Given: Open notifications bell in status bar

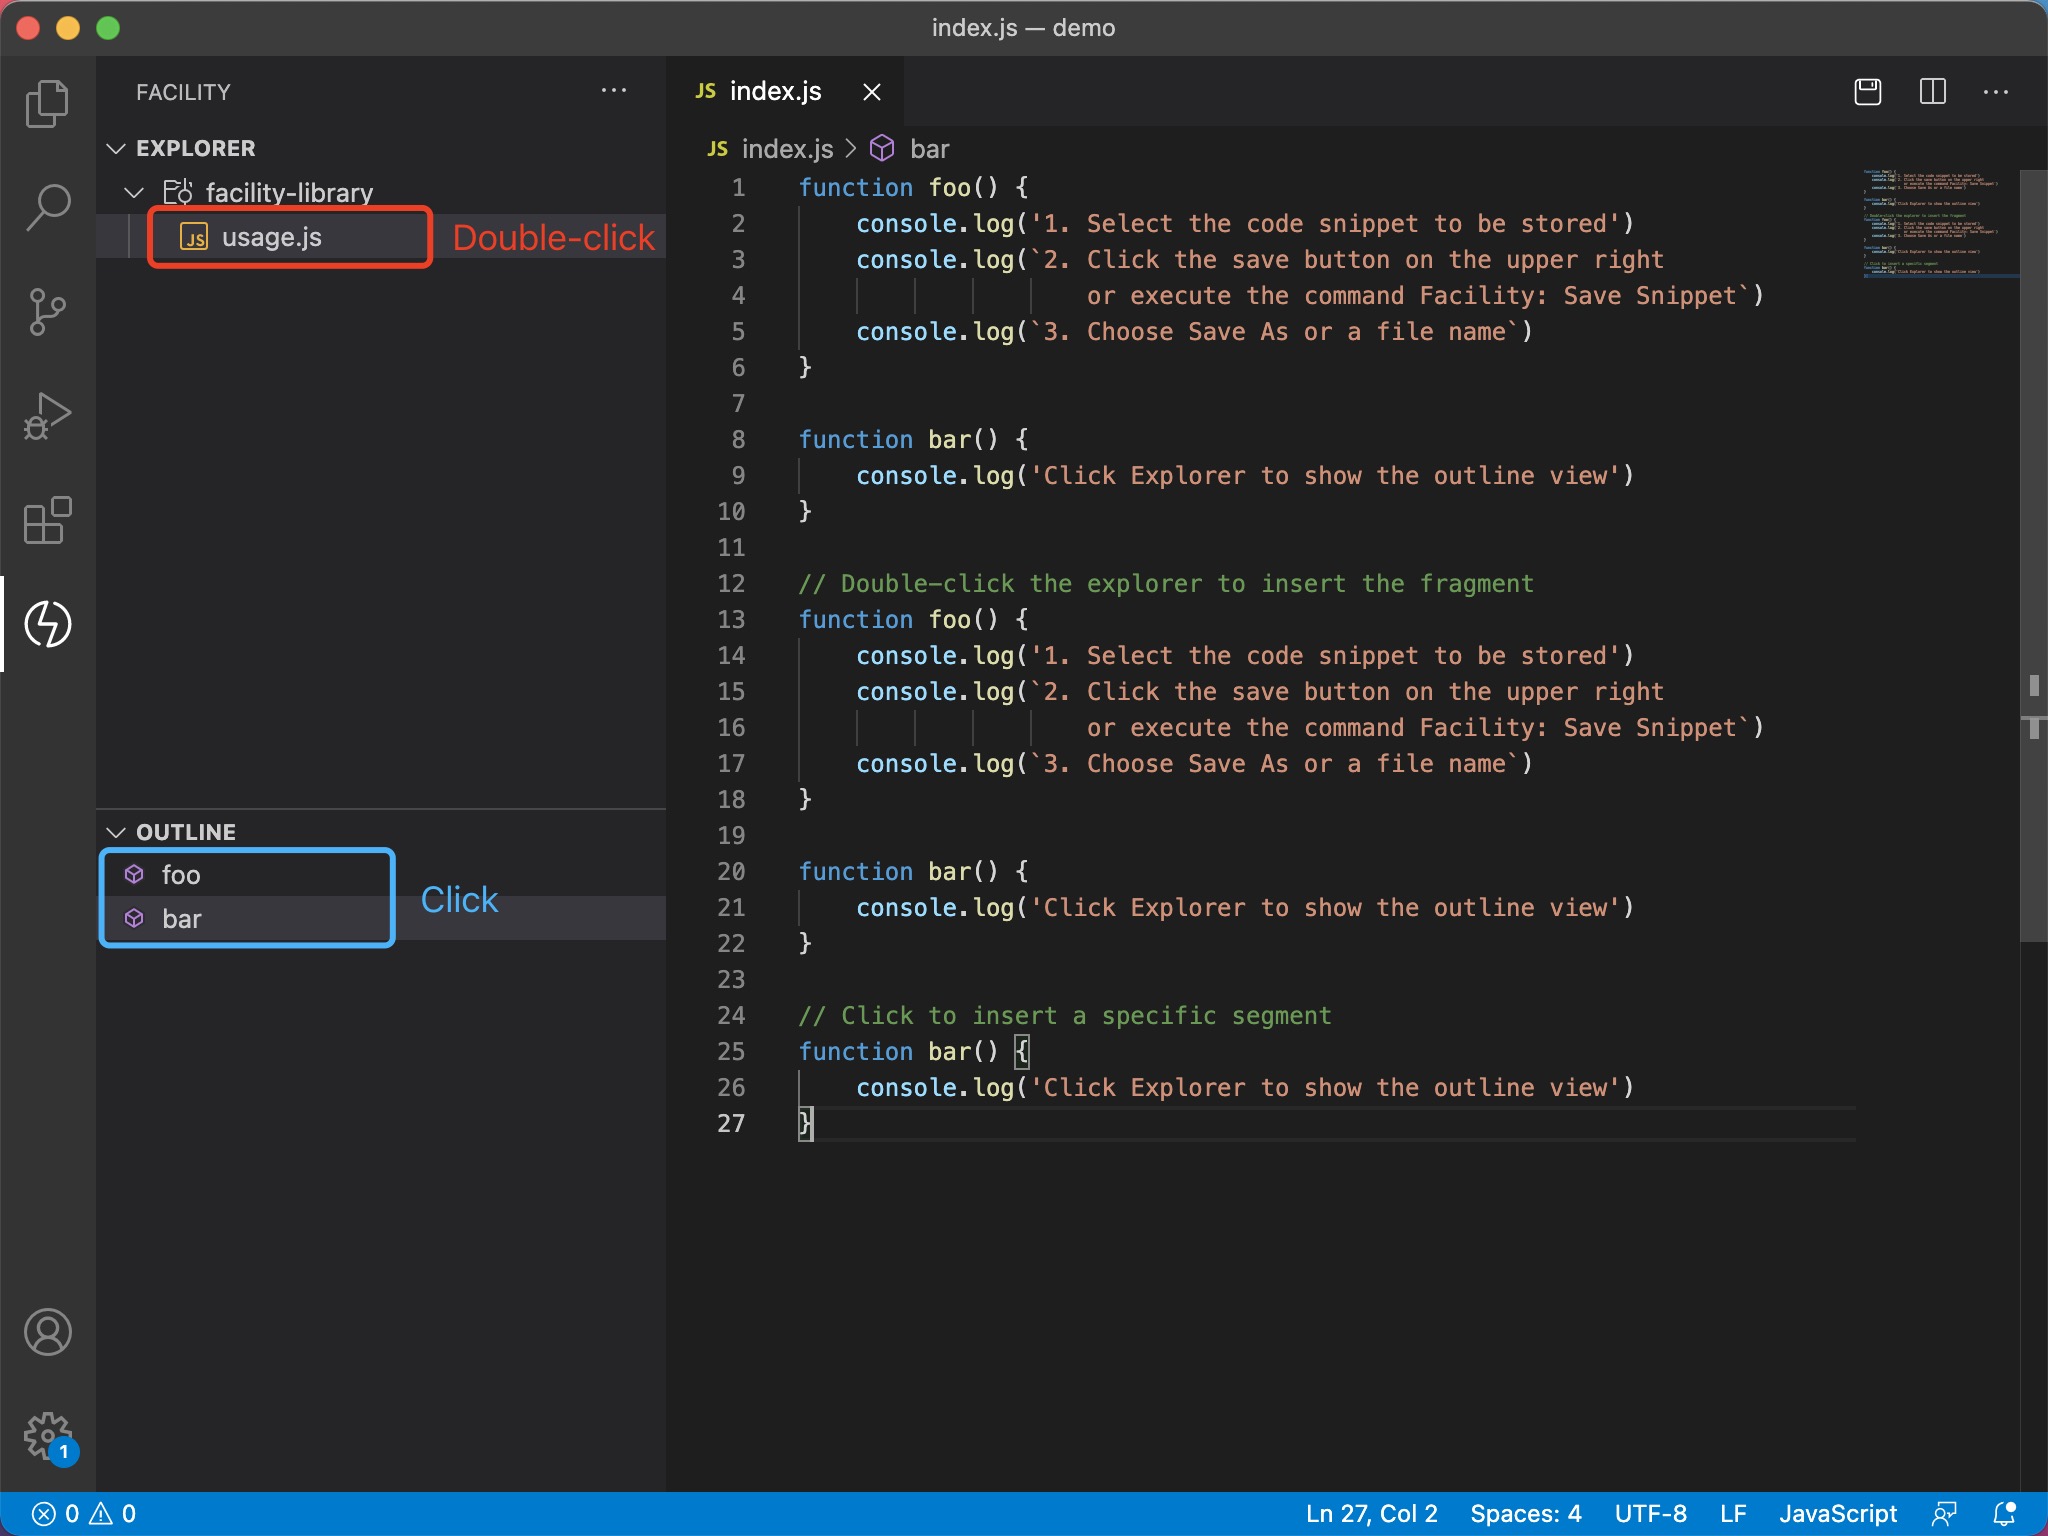Looking at the screenshot, I should coord(2004,1514).
